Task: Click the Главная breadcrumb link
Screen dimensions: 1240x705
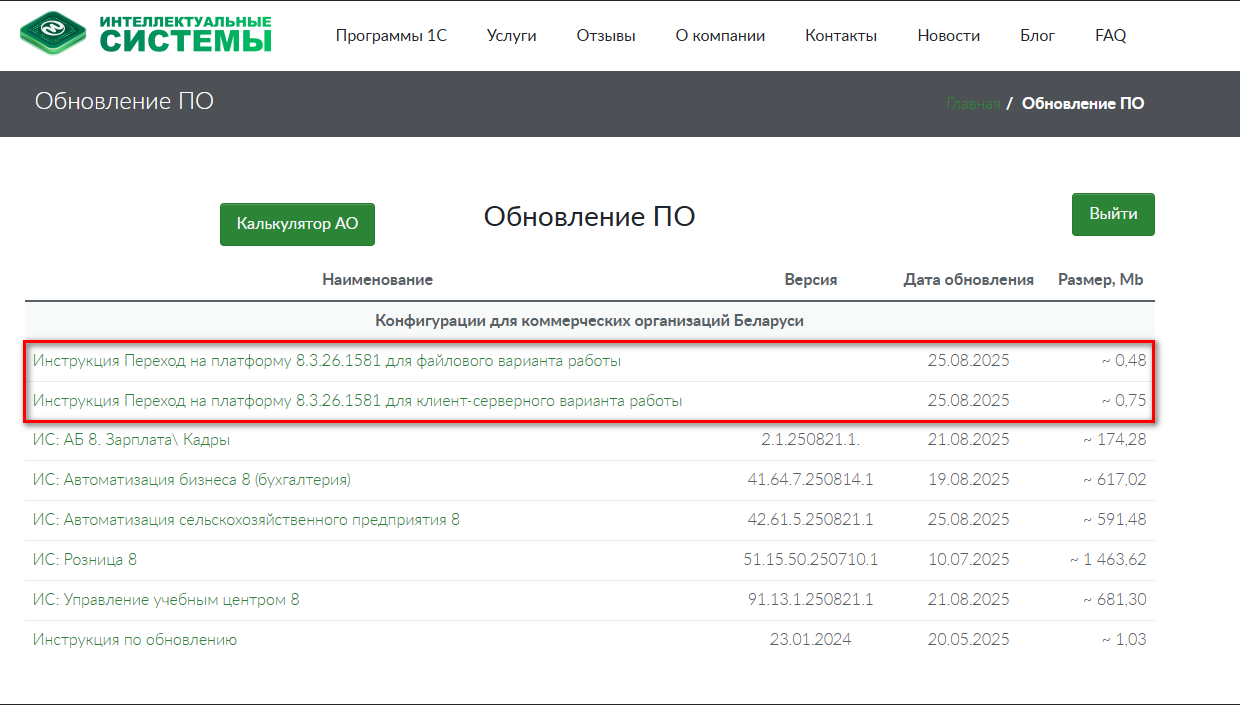Action: pyautogui.click(x=973, y=103)
